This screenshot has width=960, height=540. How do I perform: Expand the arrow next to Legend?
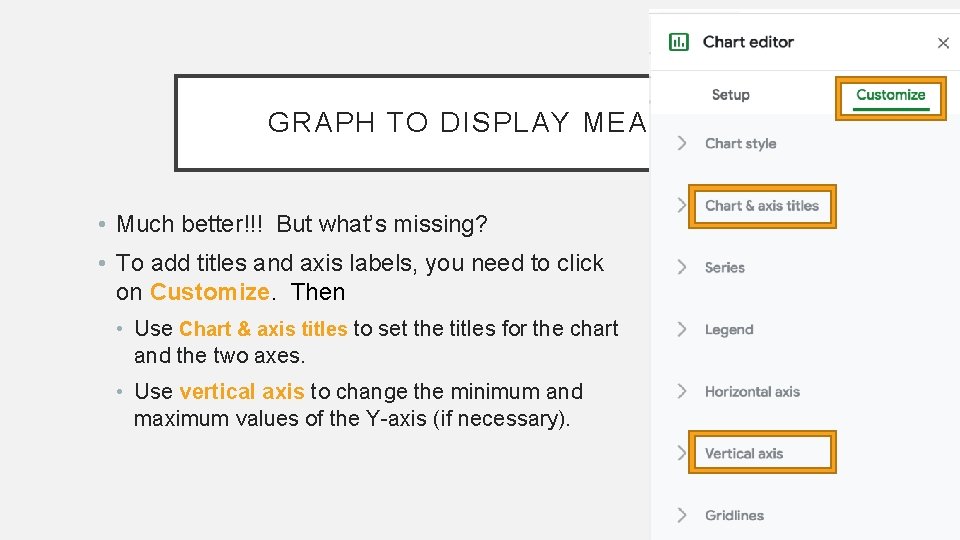(x=682, y=329)
